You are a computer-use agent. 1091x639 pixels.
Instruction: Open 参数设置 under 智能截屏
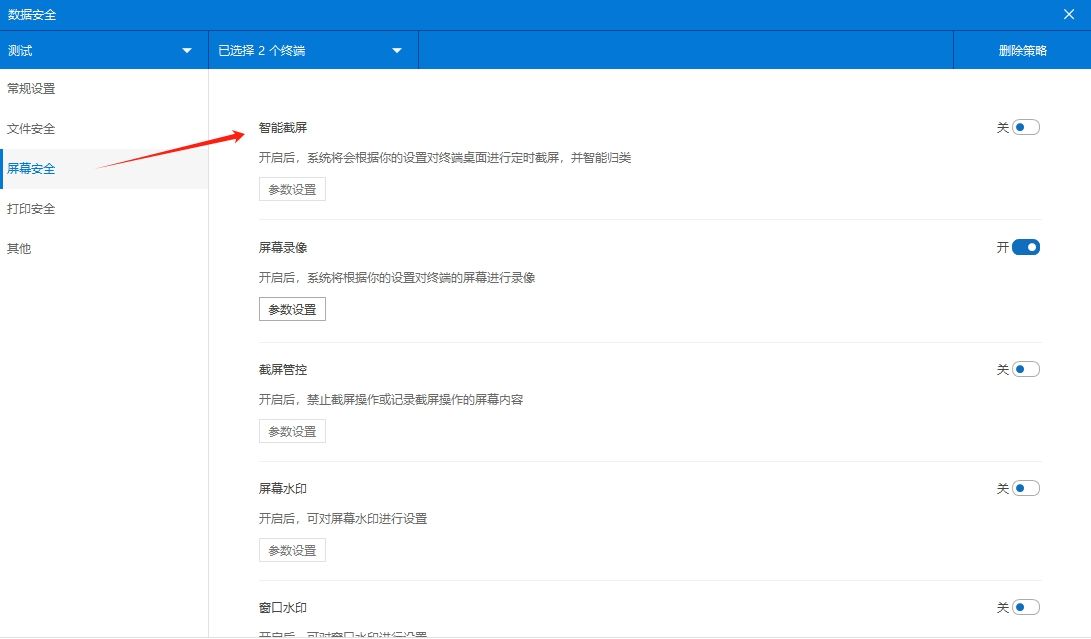click(x=292, y=189)
